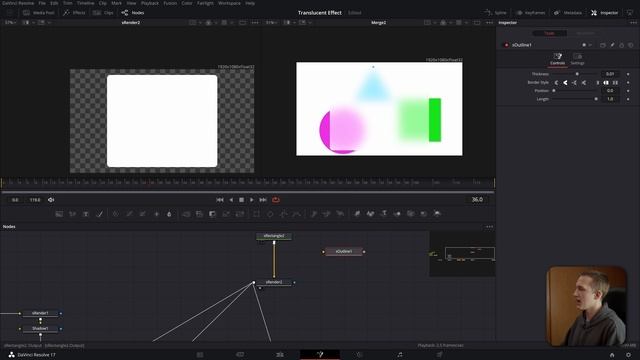This screenshot has width=640, height=360.
Task: Toggle the Media Pool panel button
Action: coord(39,13)
